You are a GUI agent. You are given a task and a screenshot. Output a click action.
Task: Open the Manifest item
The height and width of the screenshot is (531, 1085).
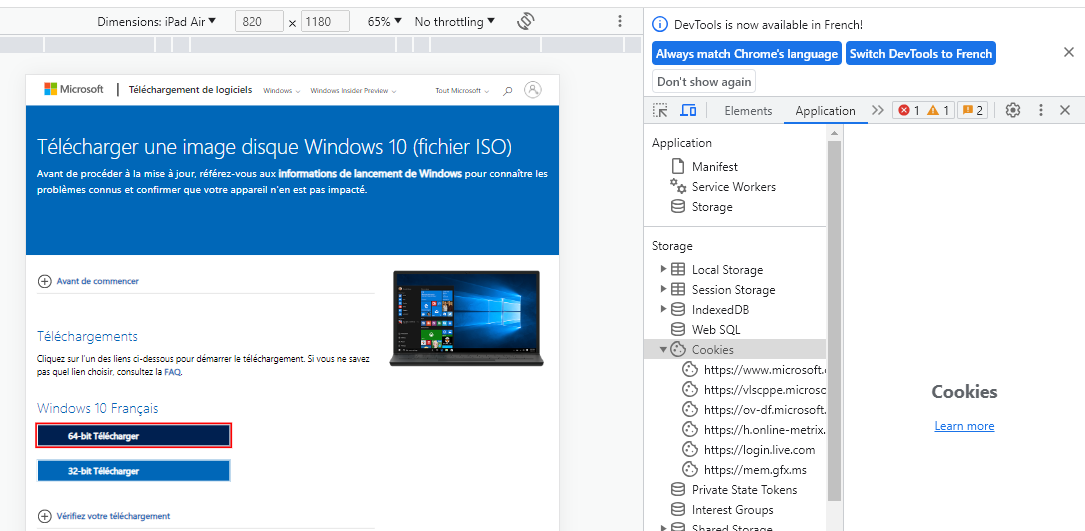click(x=715, y=167)
